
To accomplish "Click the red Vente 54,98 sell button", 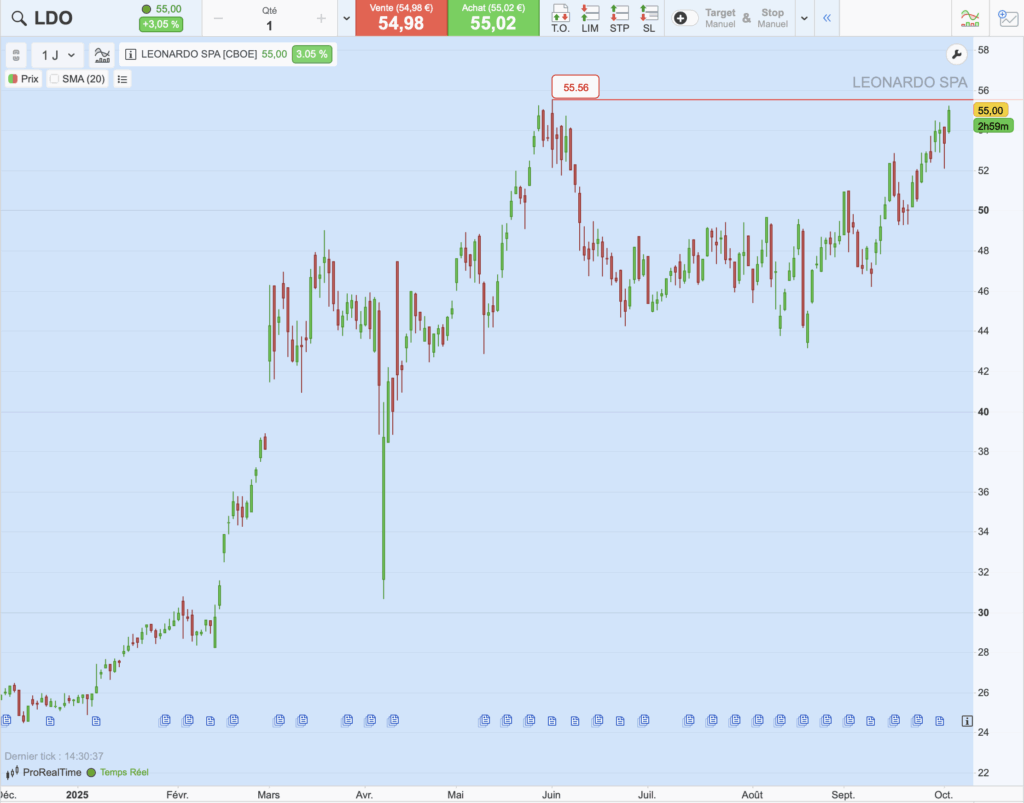I will pyautogui.click(x=400, y=18).
